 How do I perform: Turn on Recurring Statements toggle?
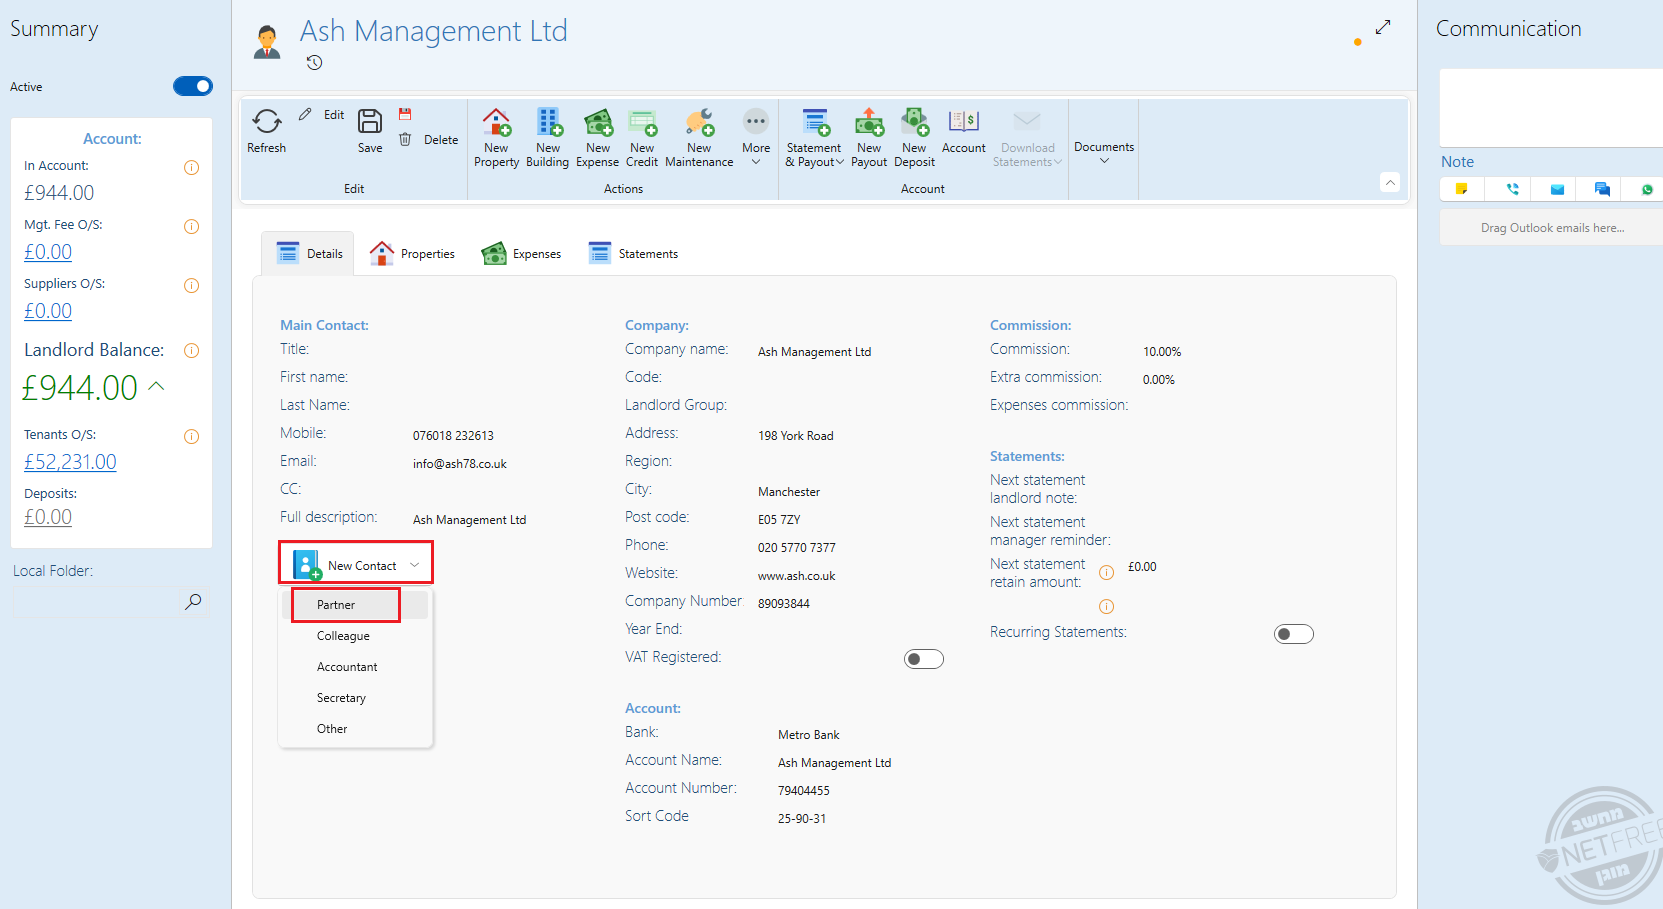[1294, 634]
